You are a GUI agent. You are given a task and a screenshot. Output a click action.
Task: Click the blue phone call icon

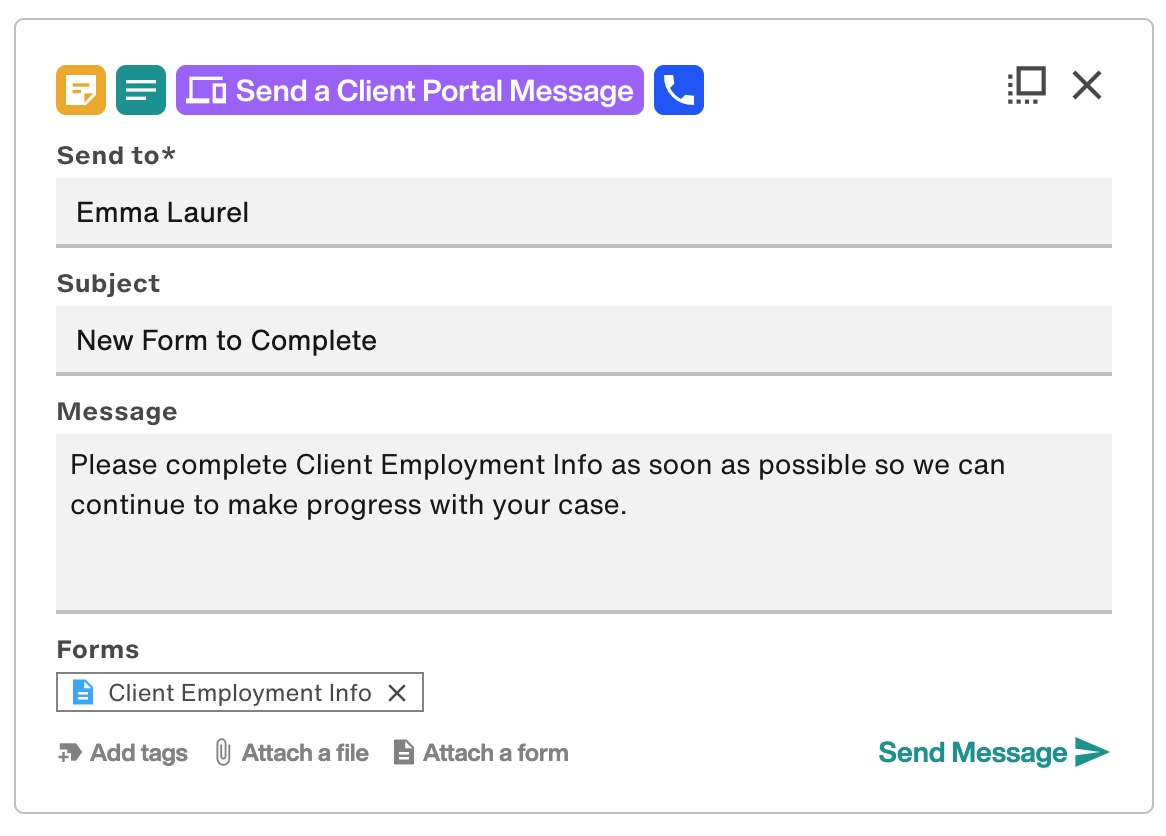click(x=679, y=90)
